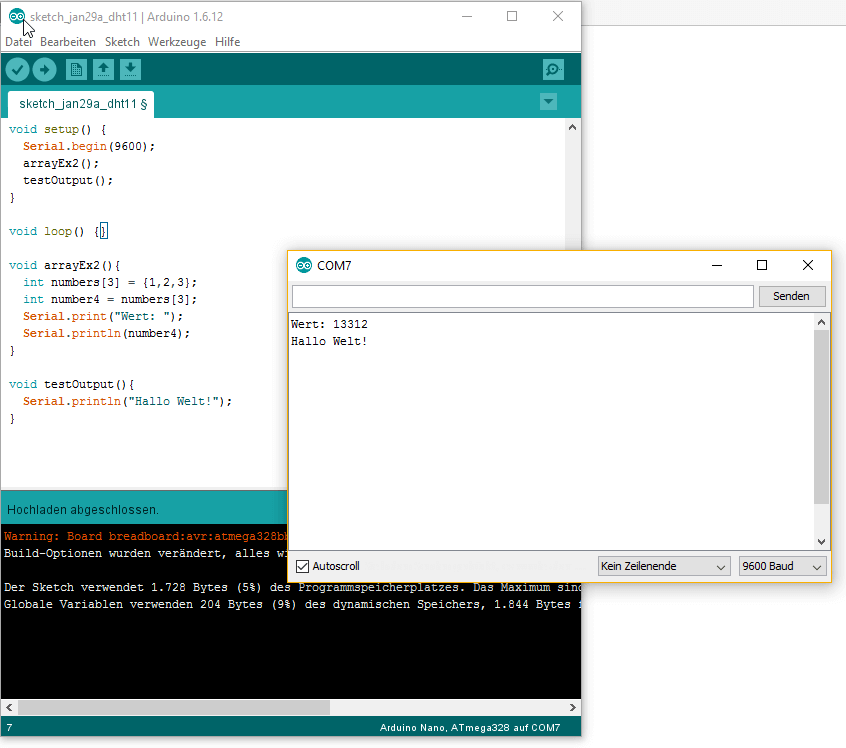Click the serial monitor scroll-down arrow
The width and height of the screenshot is (846, 748).
(x=821, y=541)
